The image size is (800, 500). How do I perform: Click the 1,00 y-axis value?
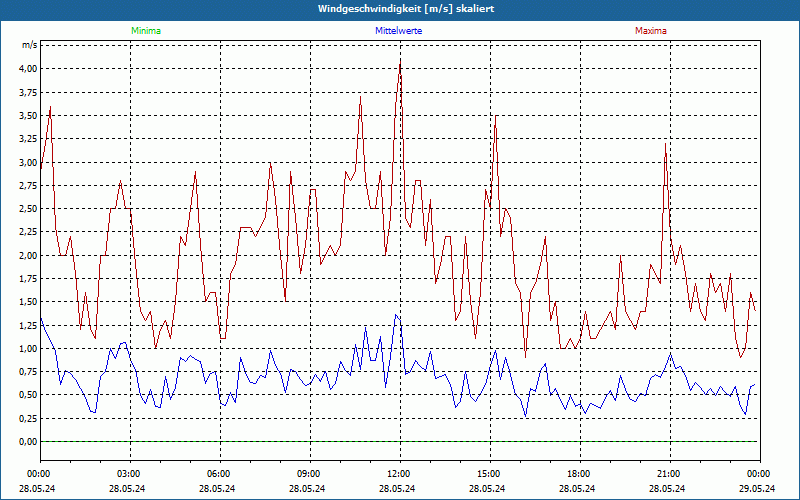pyautogui.click(x=28, y=349)
